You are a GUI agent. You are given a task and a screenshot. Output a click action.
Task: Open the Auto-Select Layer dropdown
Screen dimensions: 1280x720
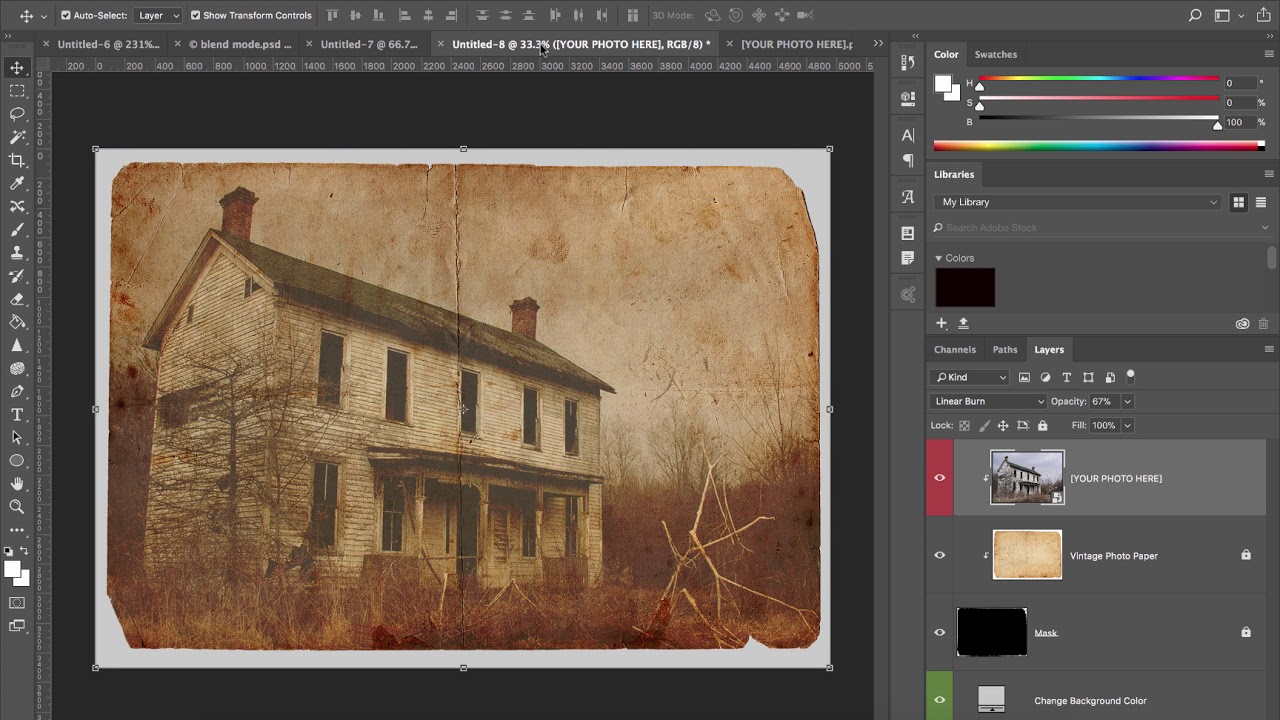(x=158, y=15)
